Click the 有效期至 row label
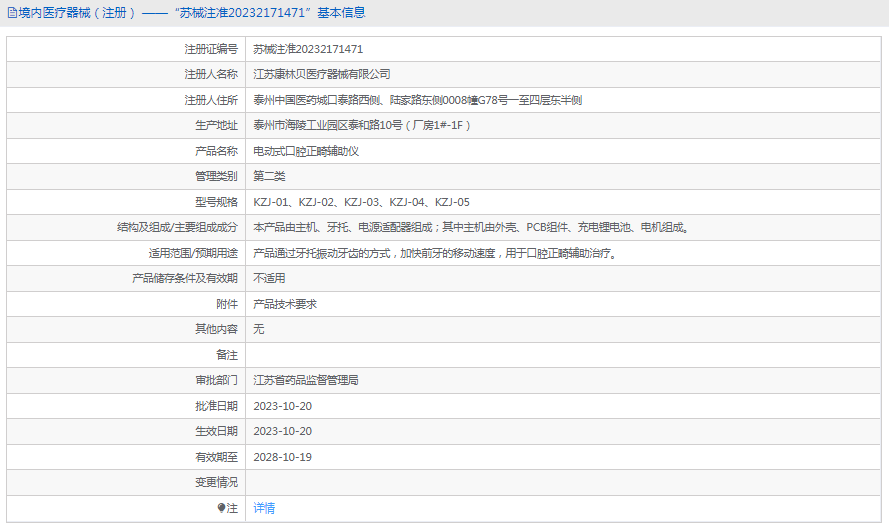The image size is (889, 529). pyautogui.click(x=217, y=458)
